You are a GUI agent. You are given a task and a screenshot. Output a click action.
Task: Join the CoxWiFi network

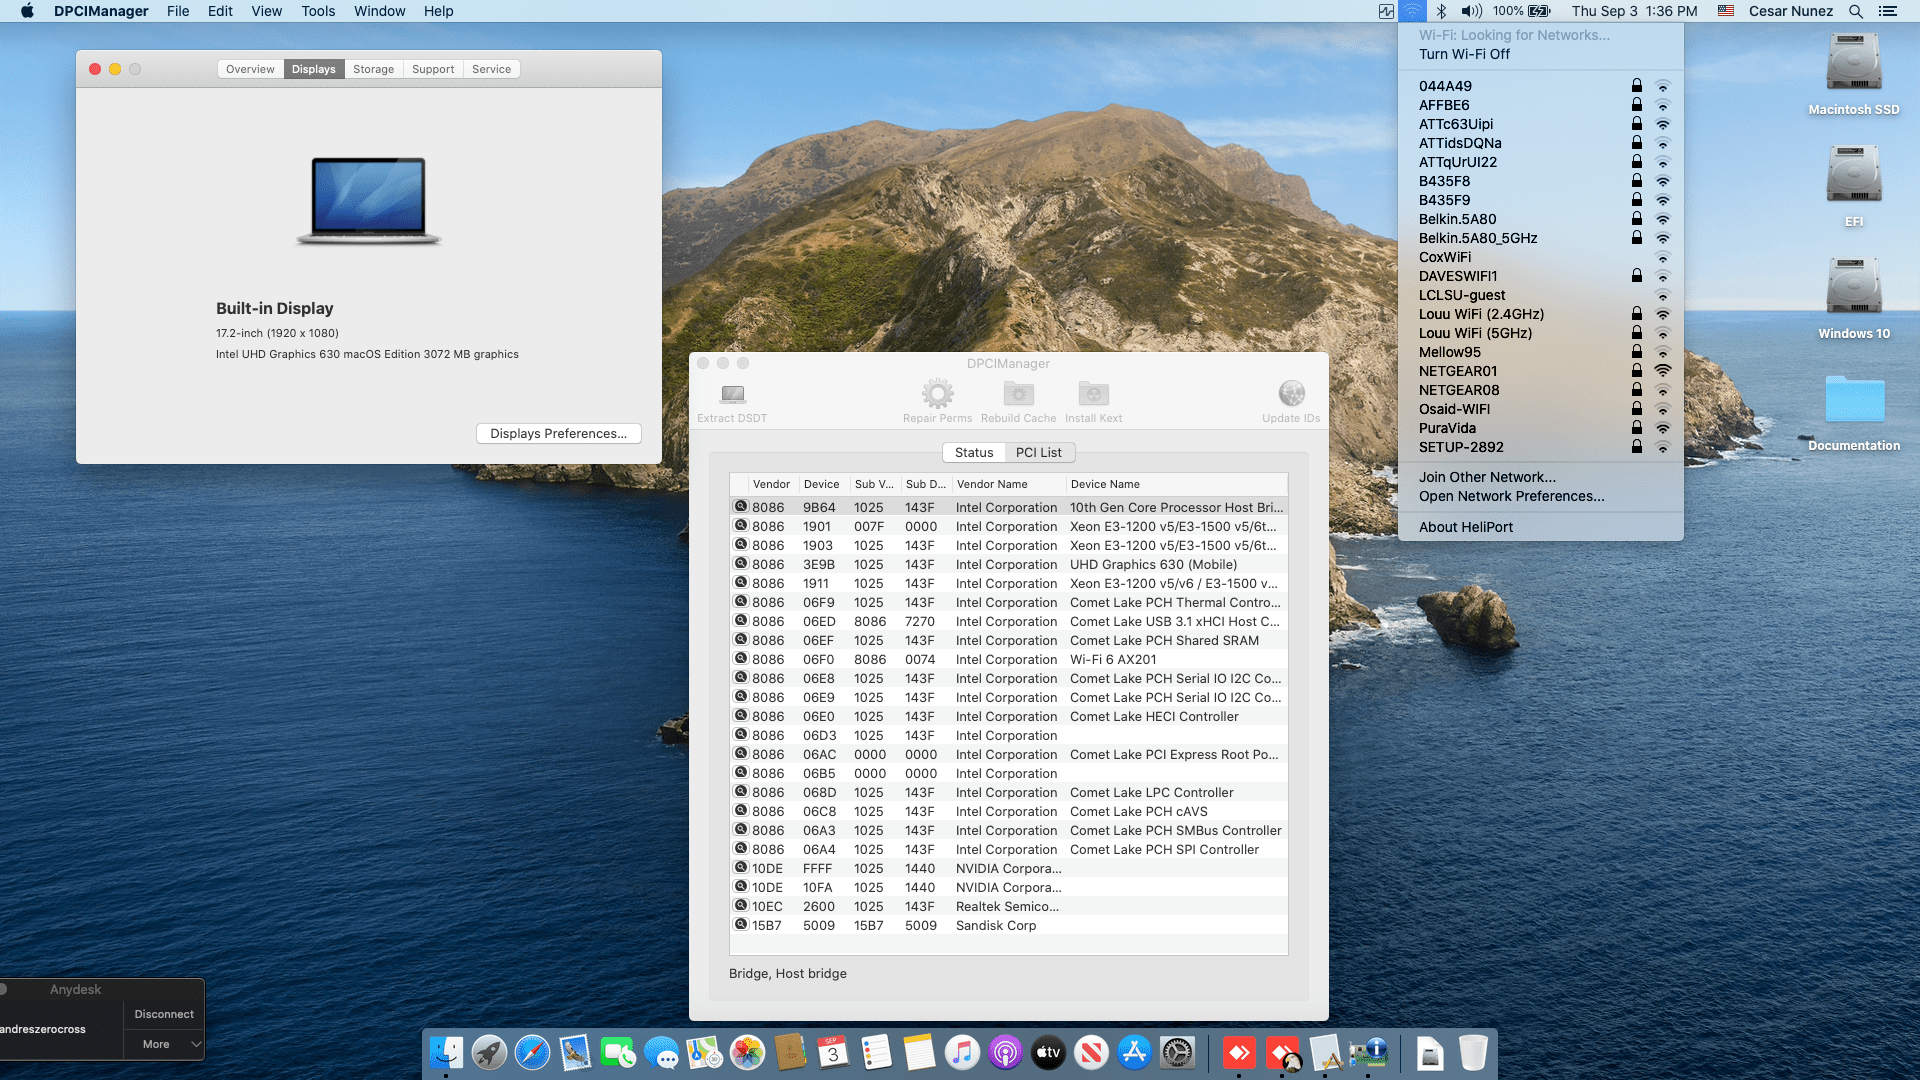click(1541, 257)
